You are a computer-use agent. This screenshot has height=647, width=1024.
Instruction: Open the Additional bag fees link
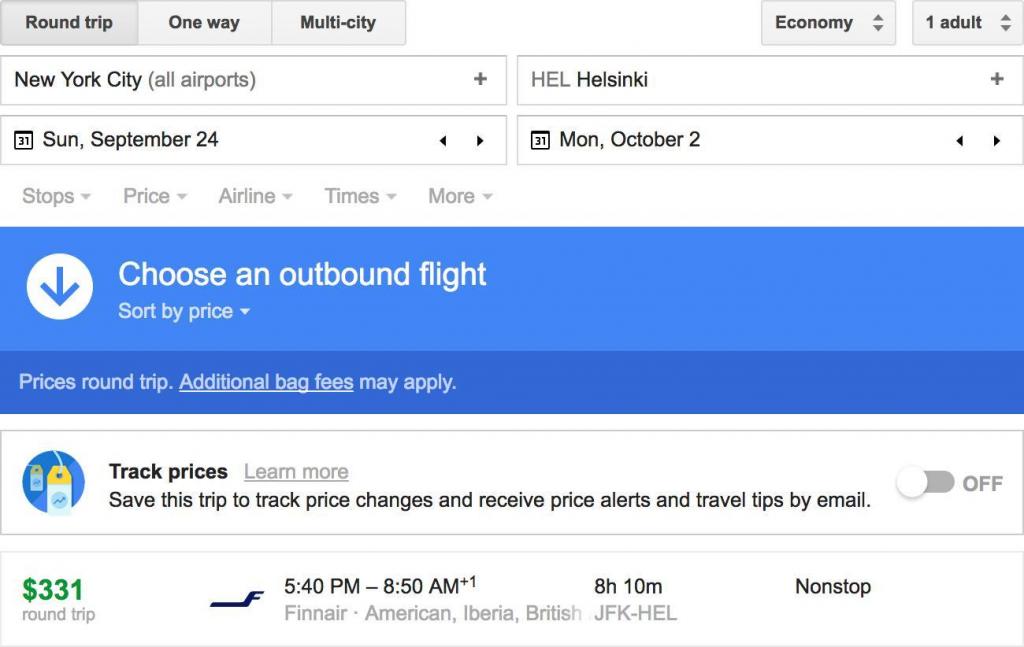click(266, 382)
